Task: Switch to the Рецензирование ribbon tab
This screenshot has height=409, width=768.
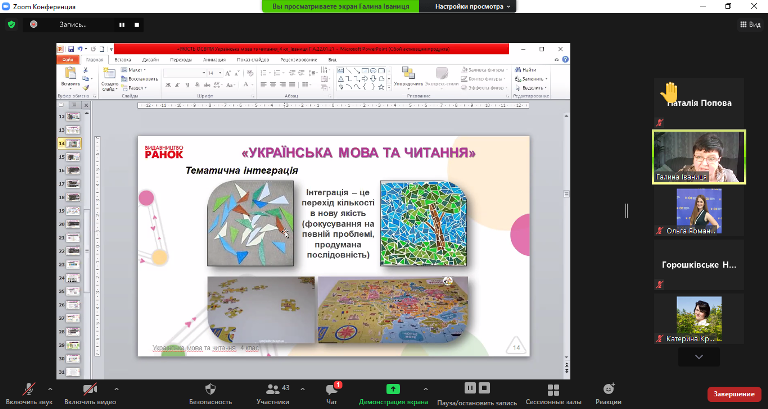Action: [298, 60]
